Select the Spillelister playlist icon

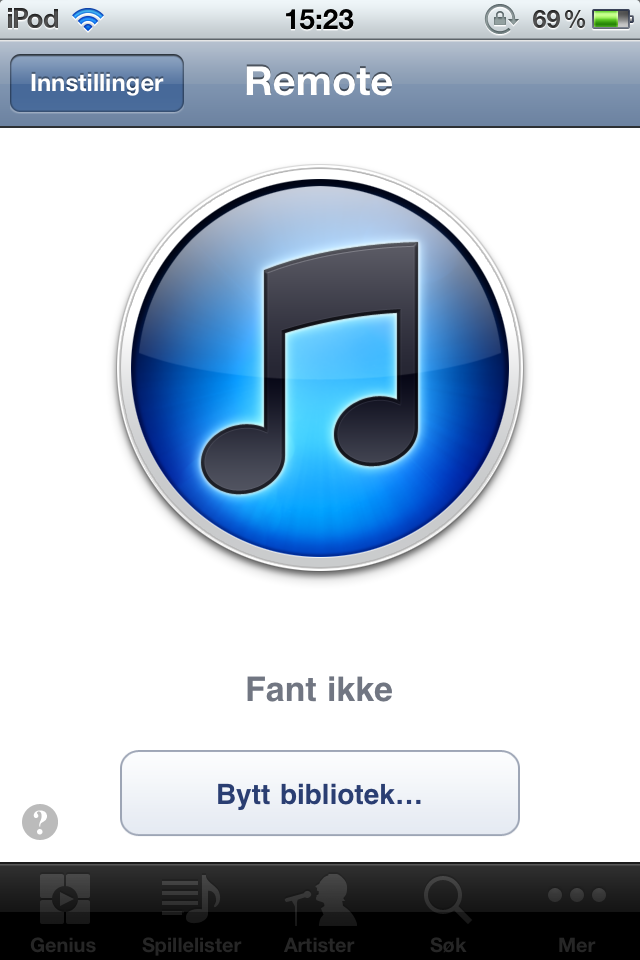(x=190, y=899)
